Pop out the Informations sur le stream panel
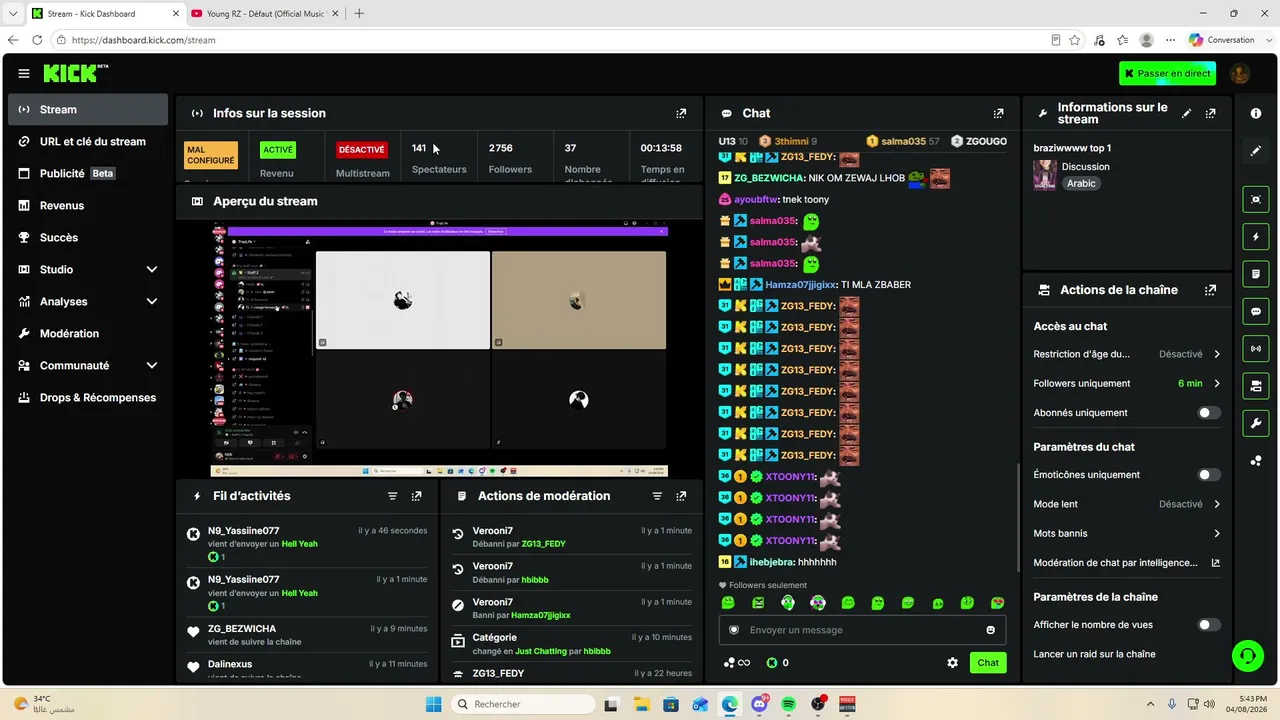The height and width of the screenshot is (720, 1280). (x=1211, y=113)
